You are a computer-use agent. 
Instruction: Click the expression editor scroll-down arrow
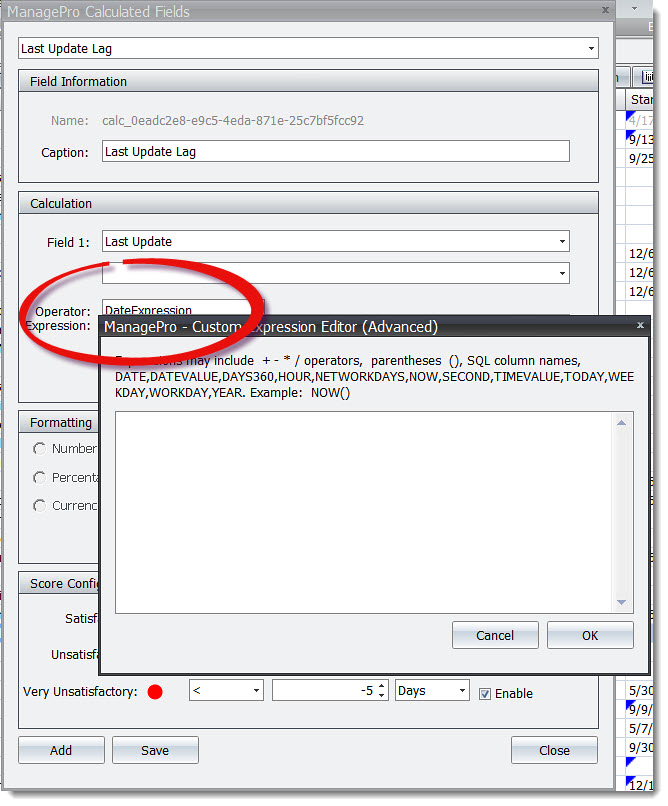coord(621,602)
